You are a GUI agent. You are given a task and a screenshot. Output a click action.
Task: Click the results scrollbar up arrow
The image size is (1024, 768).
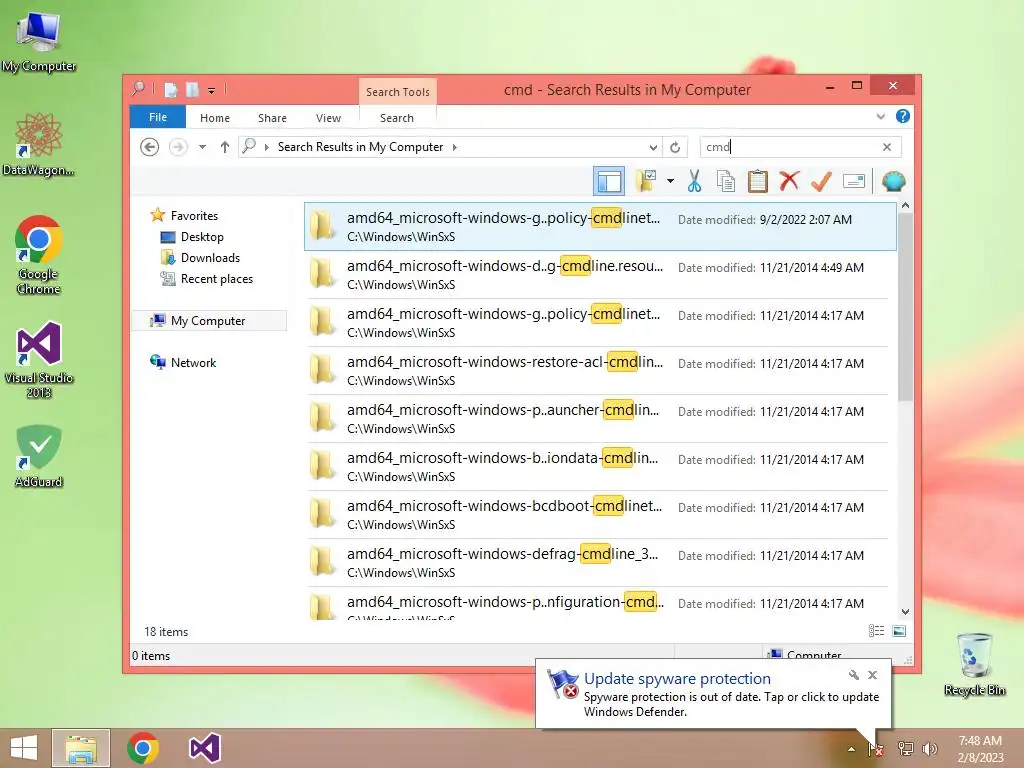tap(905, 206)
